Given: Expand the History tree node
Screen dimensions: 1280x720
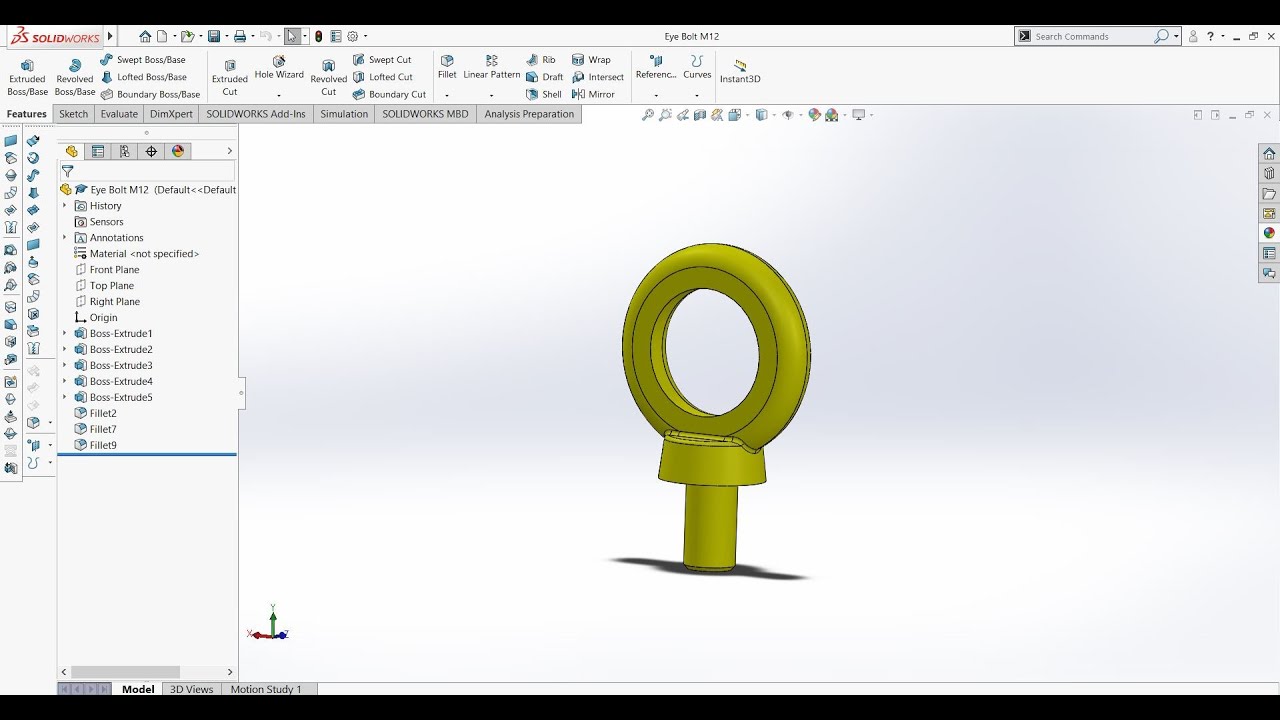Looking at the screenshot, I should pos(65,206).
